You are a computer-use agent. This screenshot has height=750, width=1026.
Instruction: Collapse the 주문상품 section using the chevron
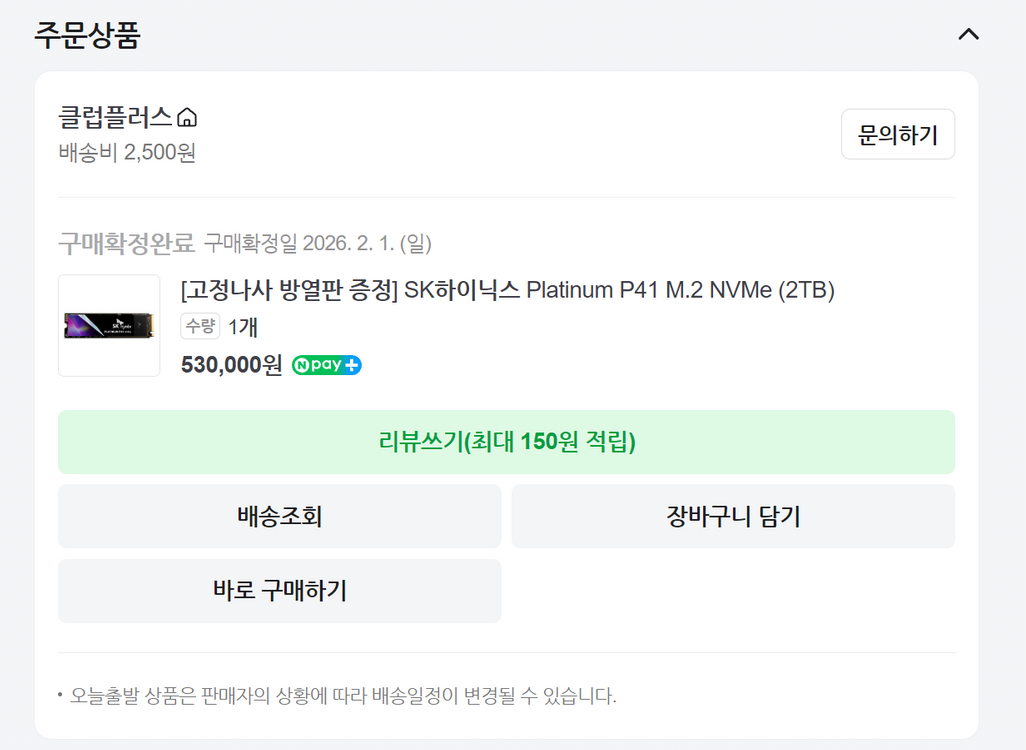[966, 33]
